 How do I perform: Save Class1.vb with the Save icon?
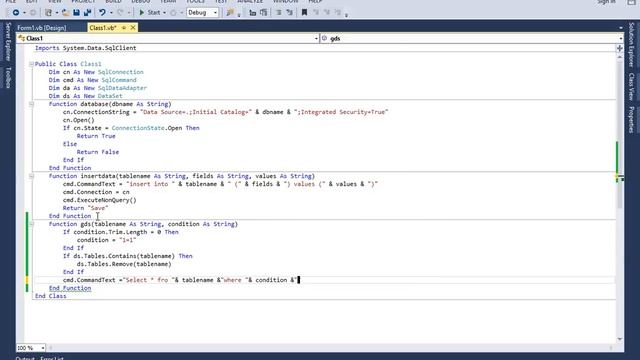[x=76, y=13]
